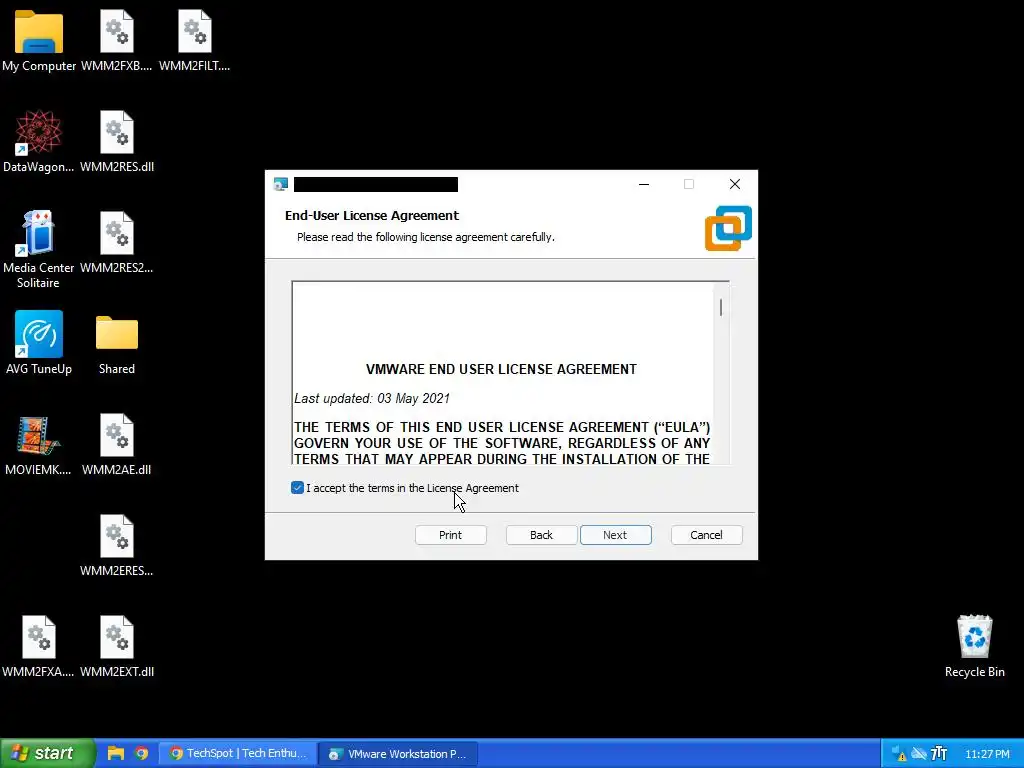Open Chrome quick launch icon
This screenshot has width=1024, height=768.
tap(142, 753)
